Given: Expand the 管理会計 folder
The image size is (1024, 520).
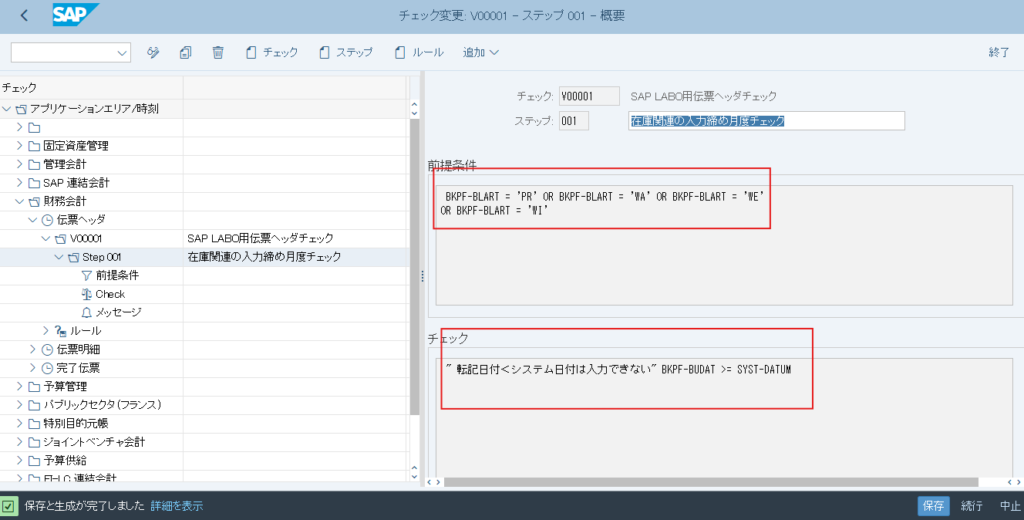Looking at the screenshot, I should [20, 164].
